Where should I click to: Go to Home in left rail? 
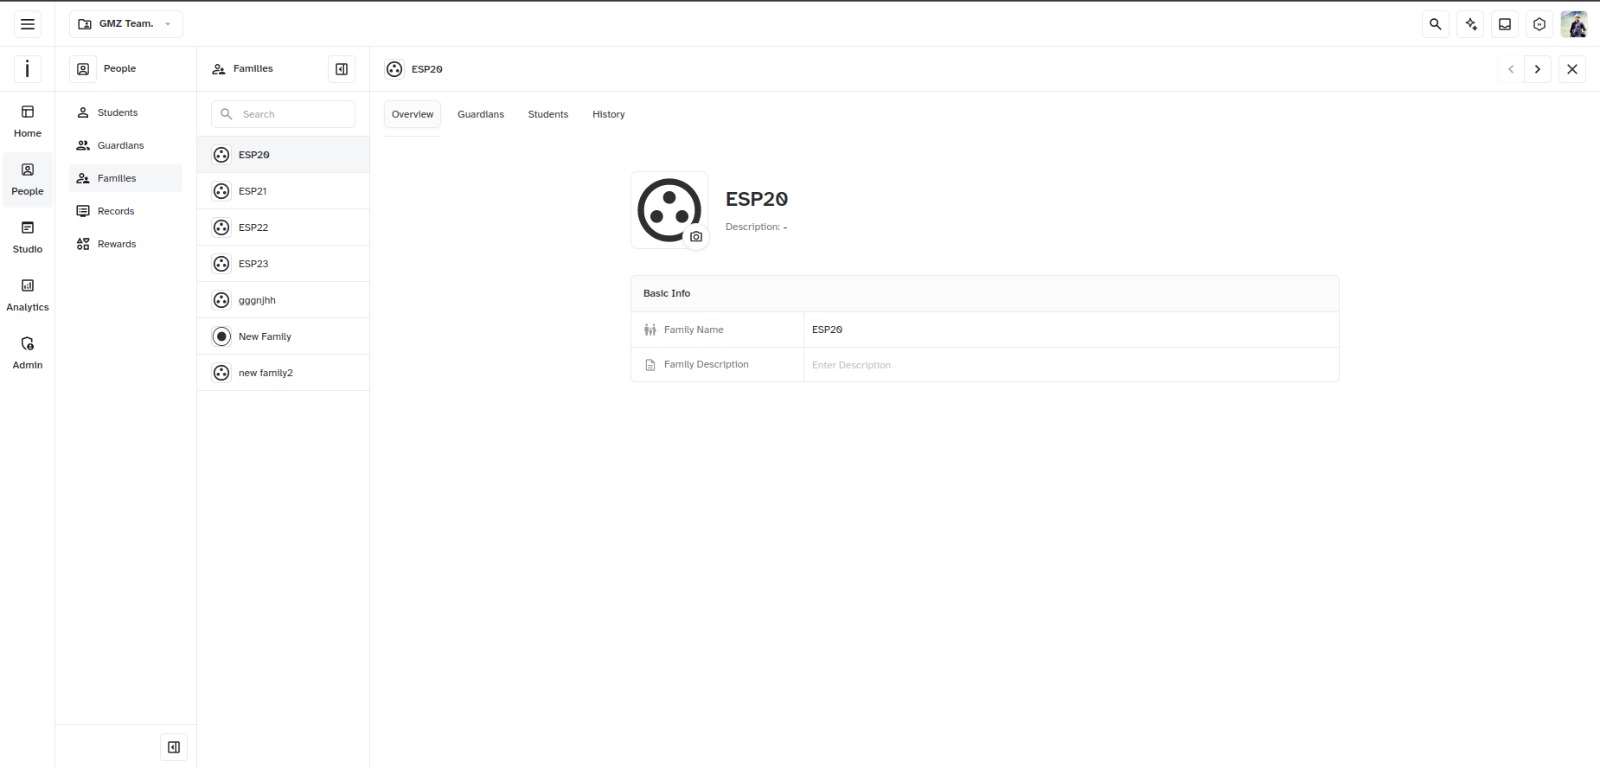(x=28, y=121)
